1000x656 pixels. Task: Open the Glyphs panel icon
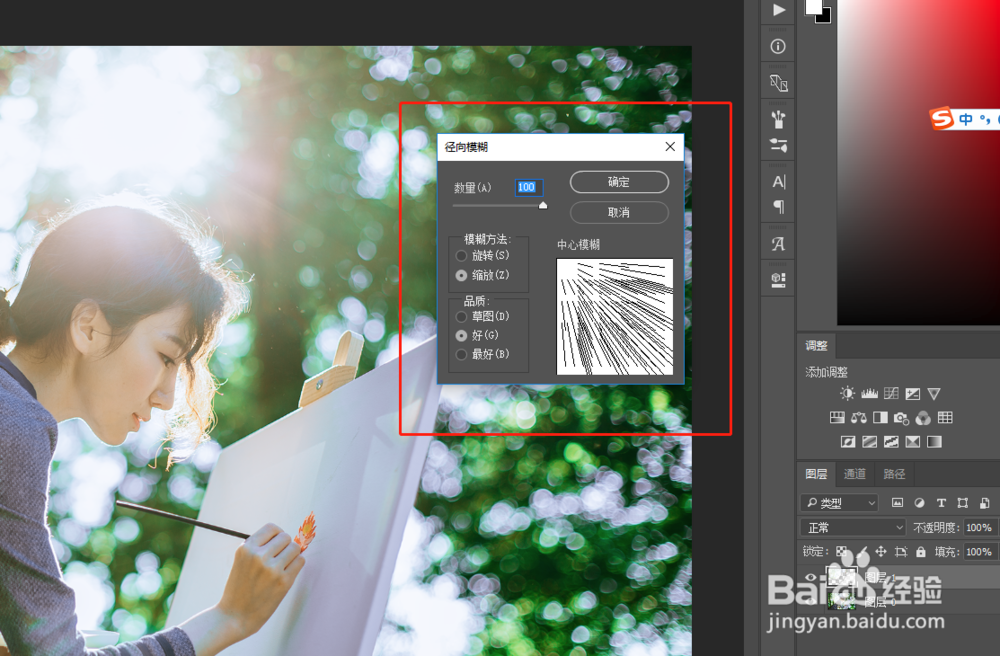point(778,244)
